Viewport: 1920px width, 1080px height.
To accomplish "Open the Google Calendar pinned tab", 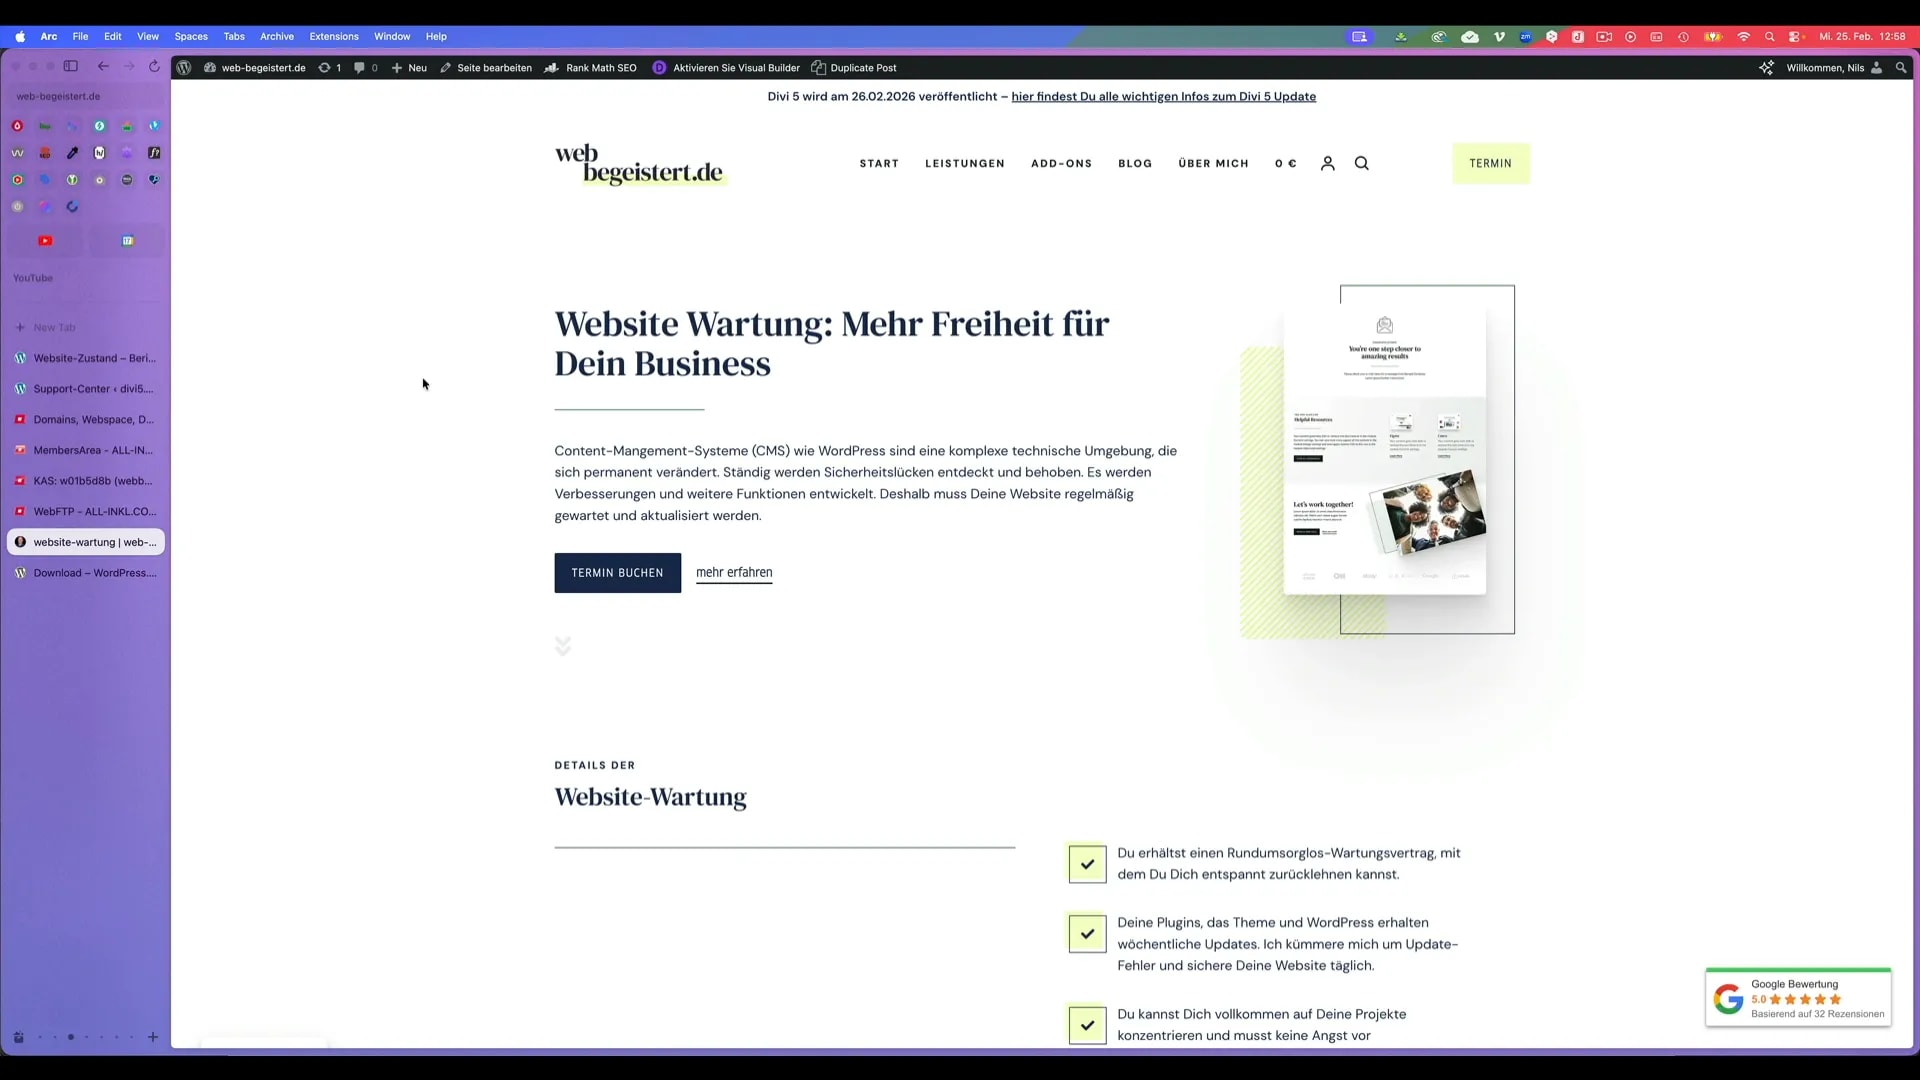I will pyautogui.click(x=128, y=240).
